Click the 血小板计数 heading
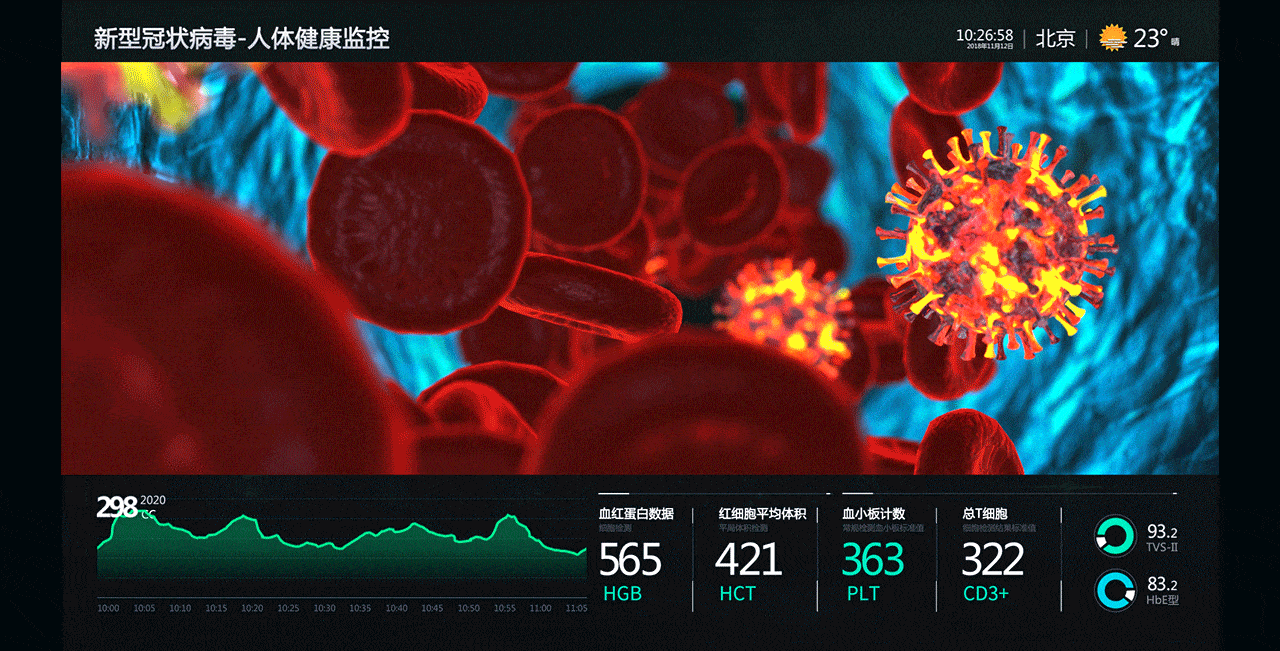The image size is (1280, 651). point(874,514)
